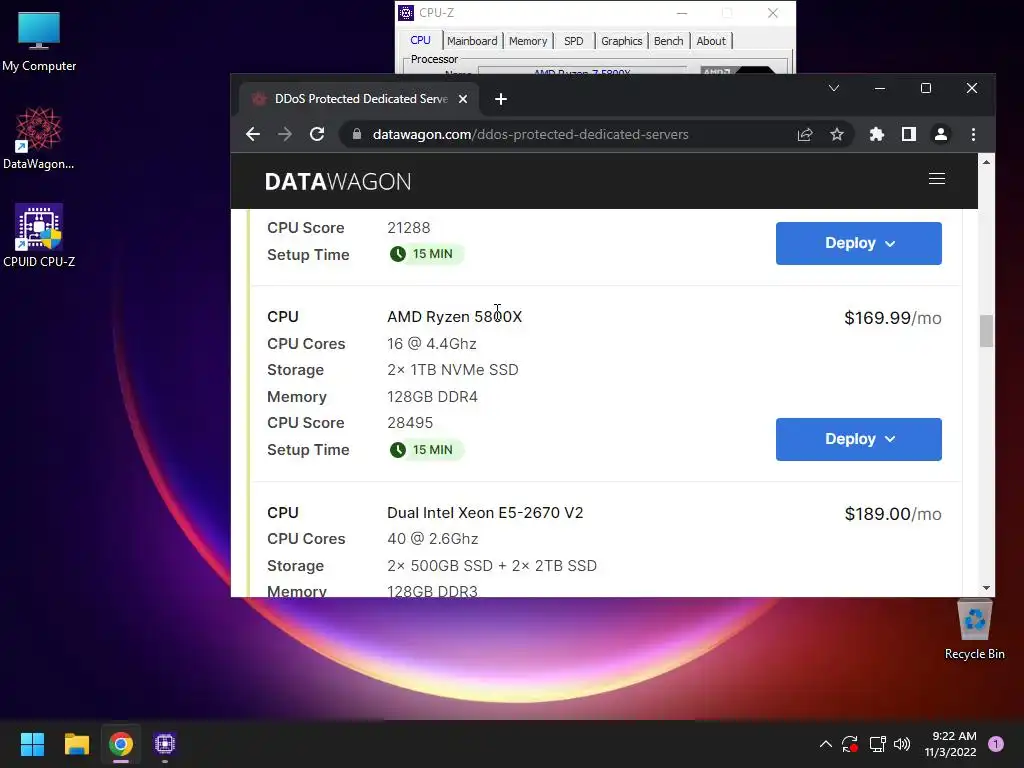Reload the DataWagon page
1024x768 pixels.
pos(317,135)
